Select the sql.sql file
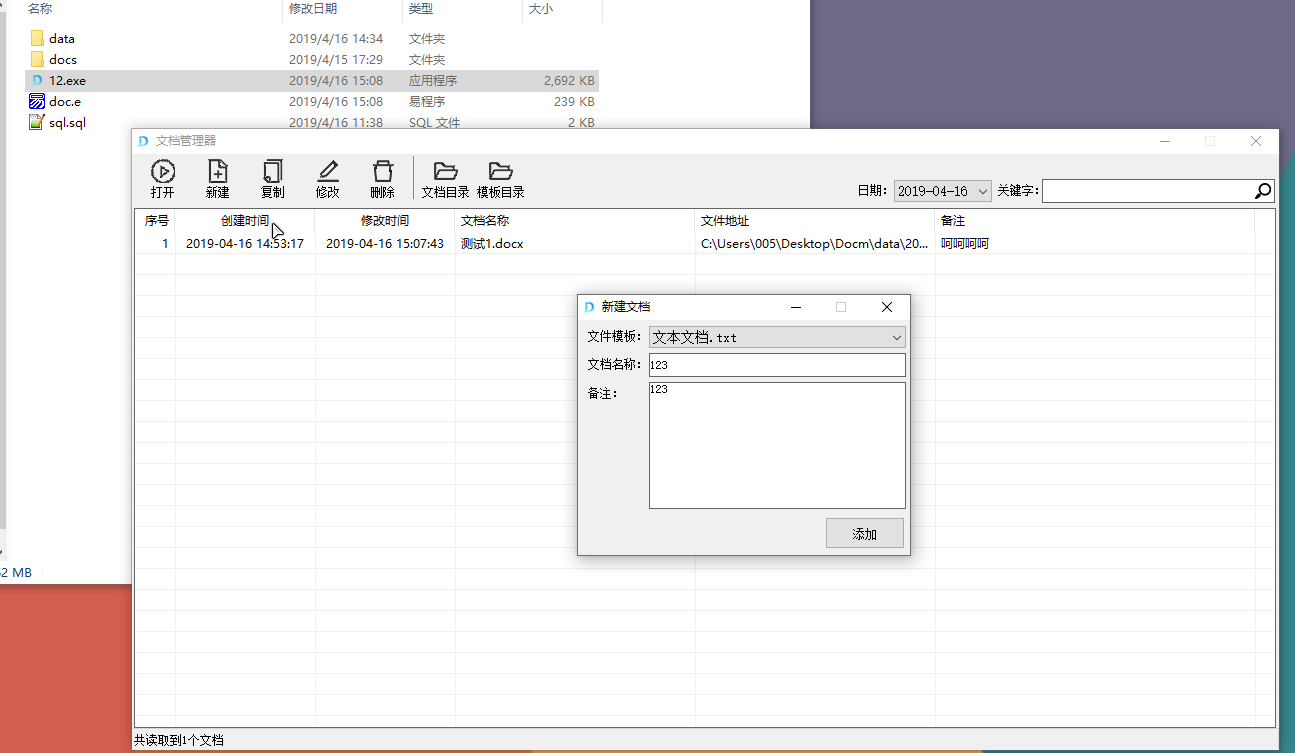1295x753 pixels. (67, 123)
